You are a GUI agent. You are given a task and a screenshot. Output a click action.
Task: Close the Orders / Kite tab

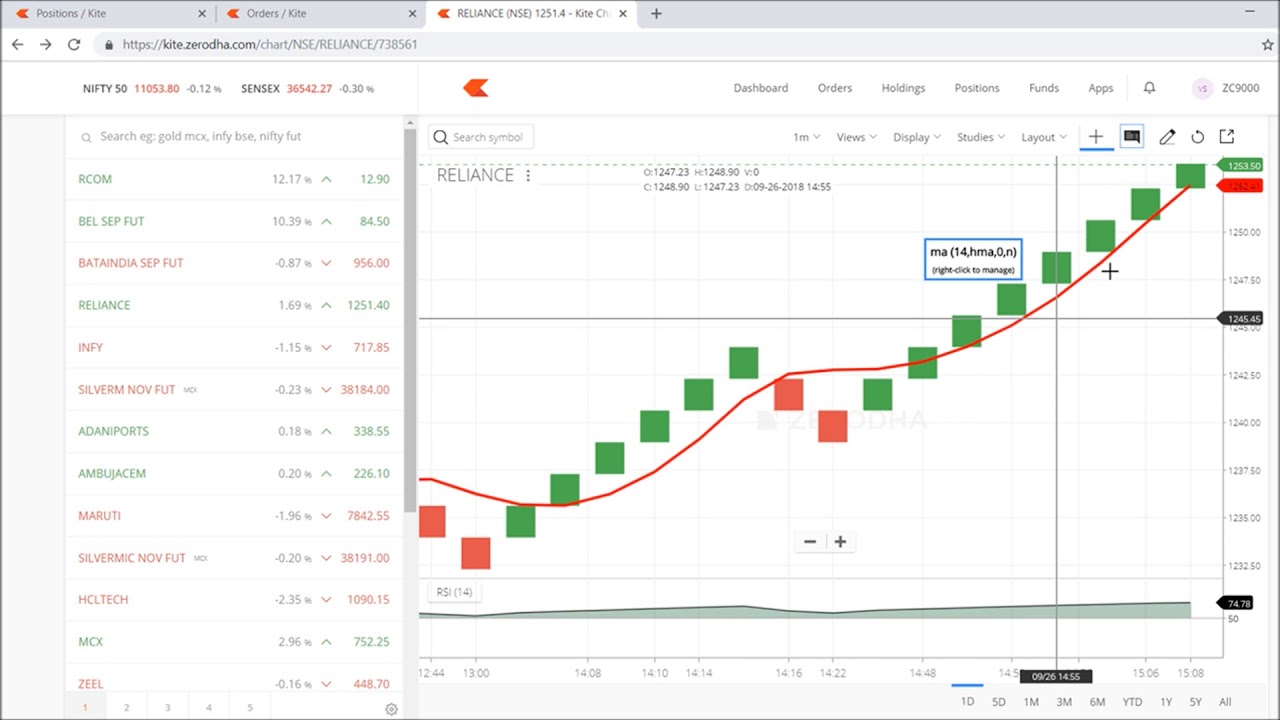coord(413,14)
